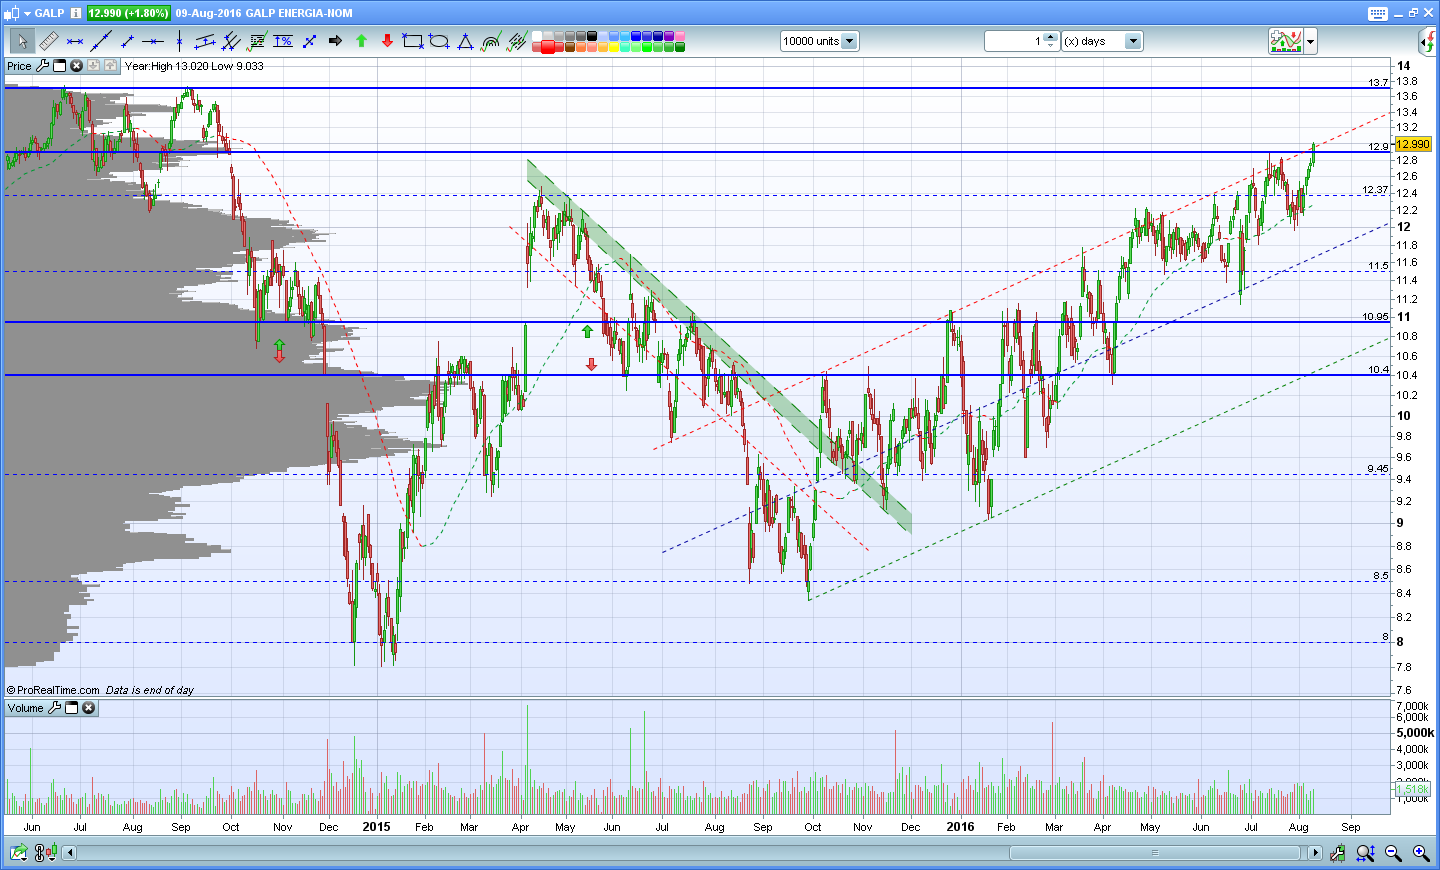Expand the add indicator dropdown arrow

(x=1311, y=41)
